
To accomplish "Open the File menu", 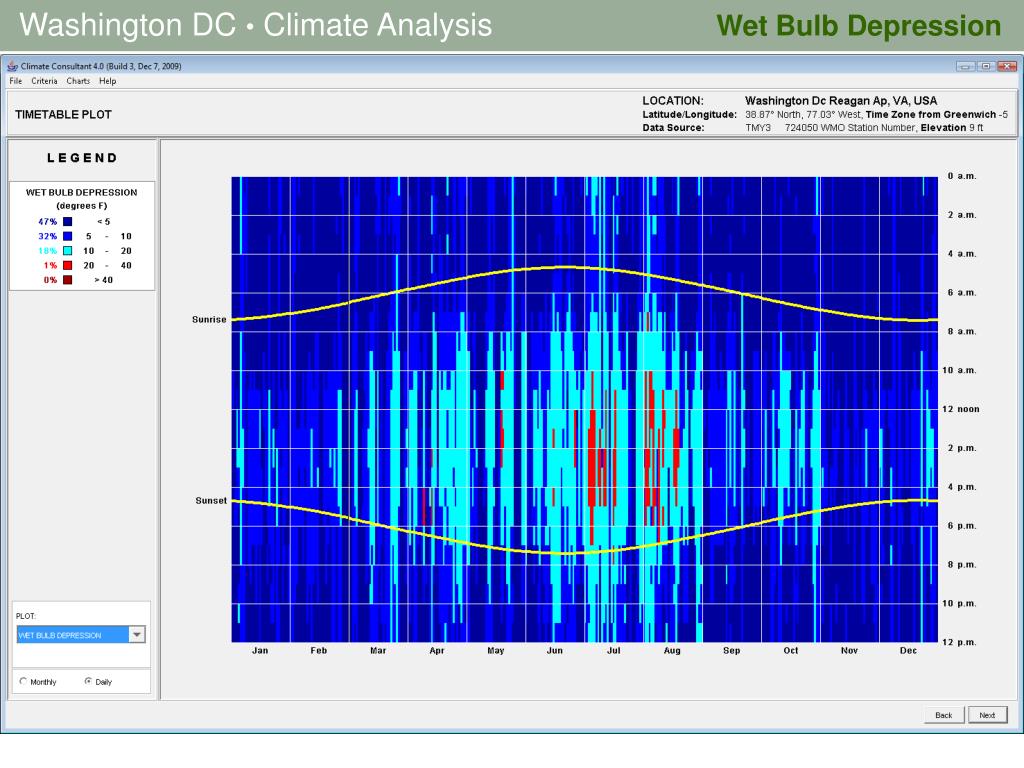I will coord(16,81).
